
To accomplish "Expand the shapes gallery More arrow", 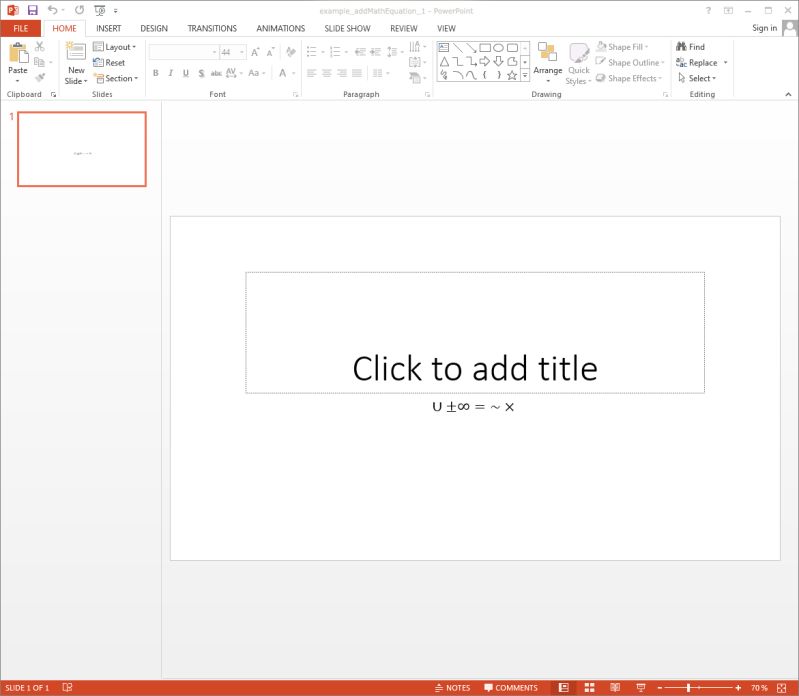I will pos(525,75).
